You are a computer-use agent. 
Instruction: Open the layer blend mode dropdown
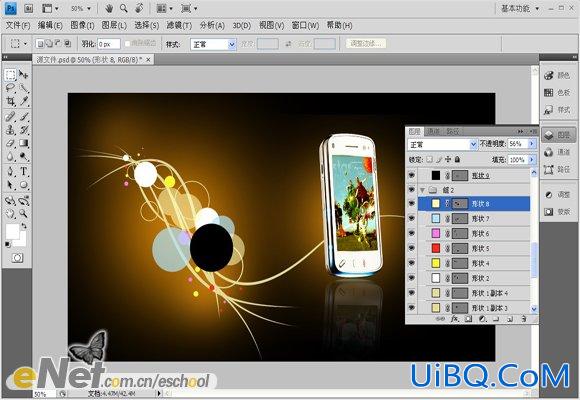[x=442, y=144]
